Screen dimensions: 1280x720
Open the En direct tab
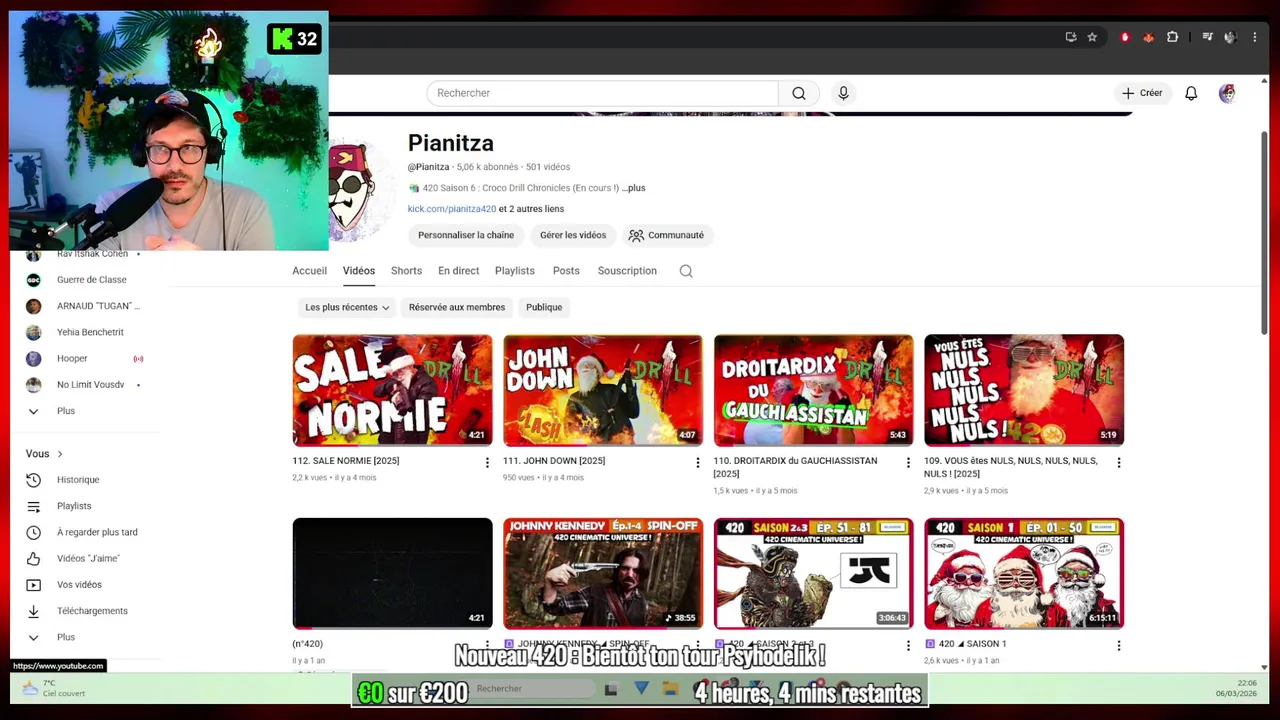pos(458,271)
